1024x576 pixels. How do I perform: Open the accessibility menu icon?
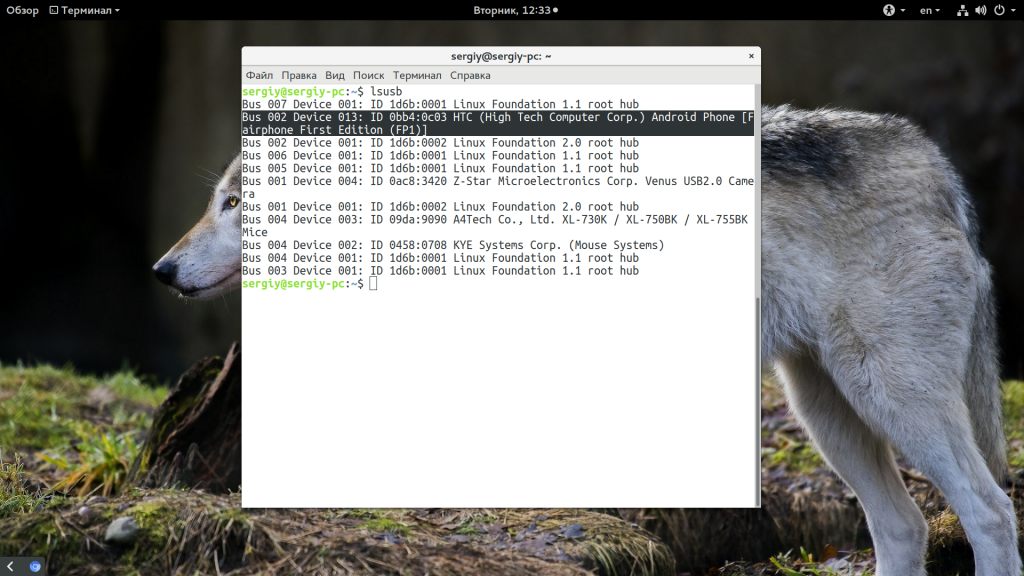click(887, 10)
